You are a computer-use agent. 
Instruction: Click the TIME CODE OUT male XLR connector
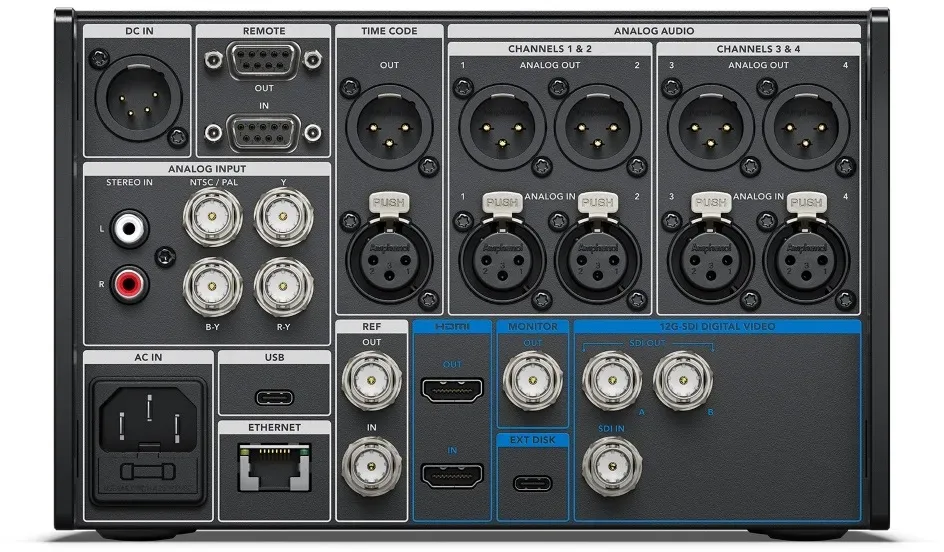(x=389, y=127)
